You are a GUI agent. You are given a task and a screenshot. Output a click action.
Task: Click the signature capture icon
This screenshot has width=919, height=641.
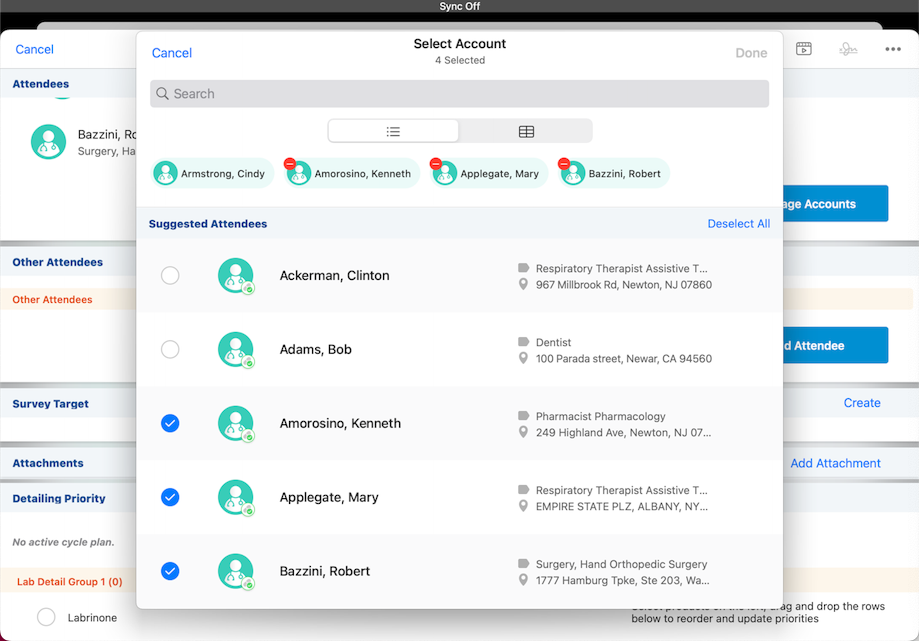[x=848, y=49]
